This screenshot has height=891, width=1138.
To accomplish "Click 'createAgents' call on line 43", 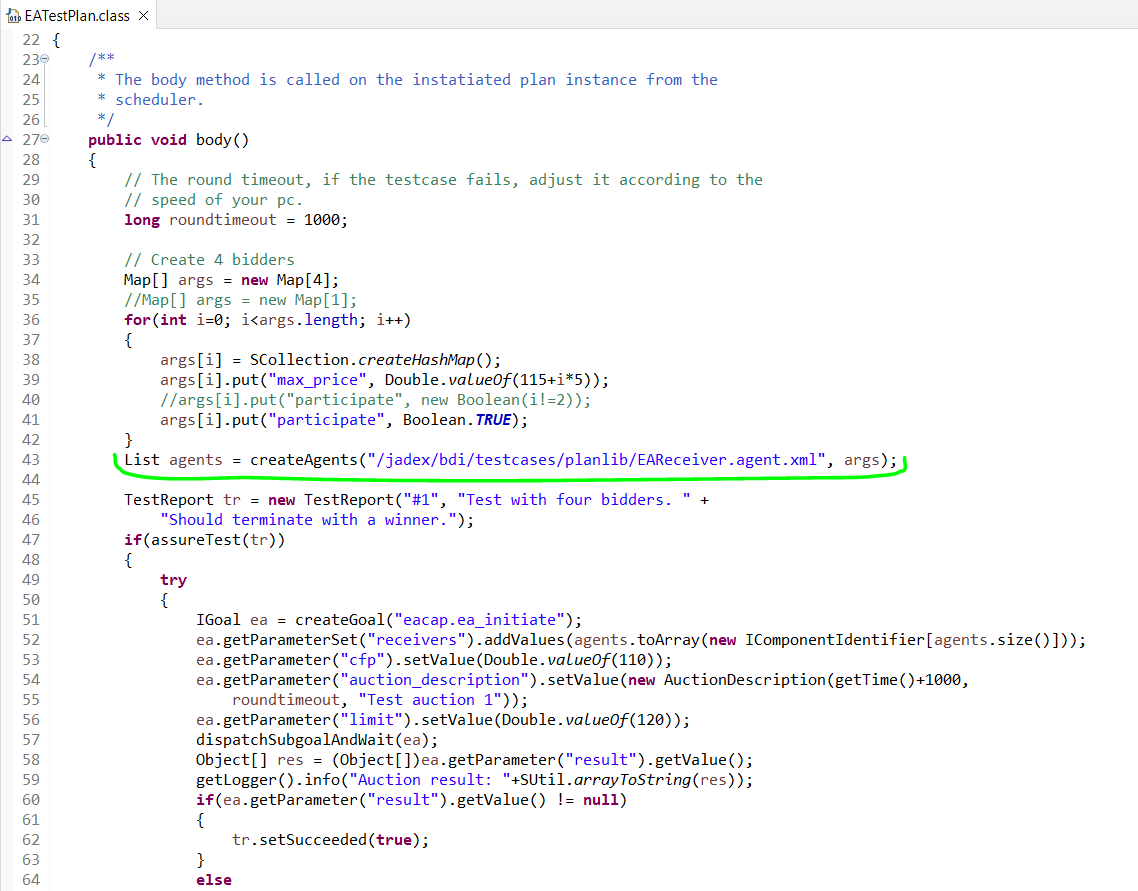I will pyautogui.click(x=303, y=459).
